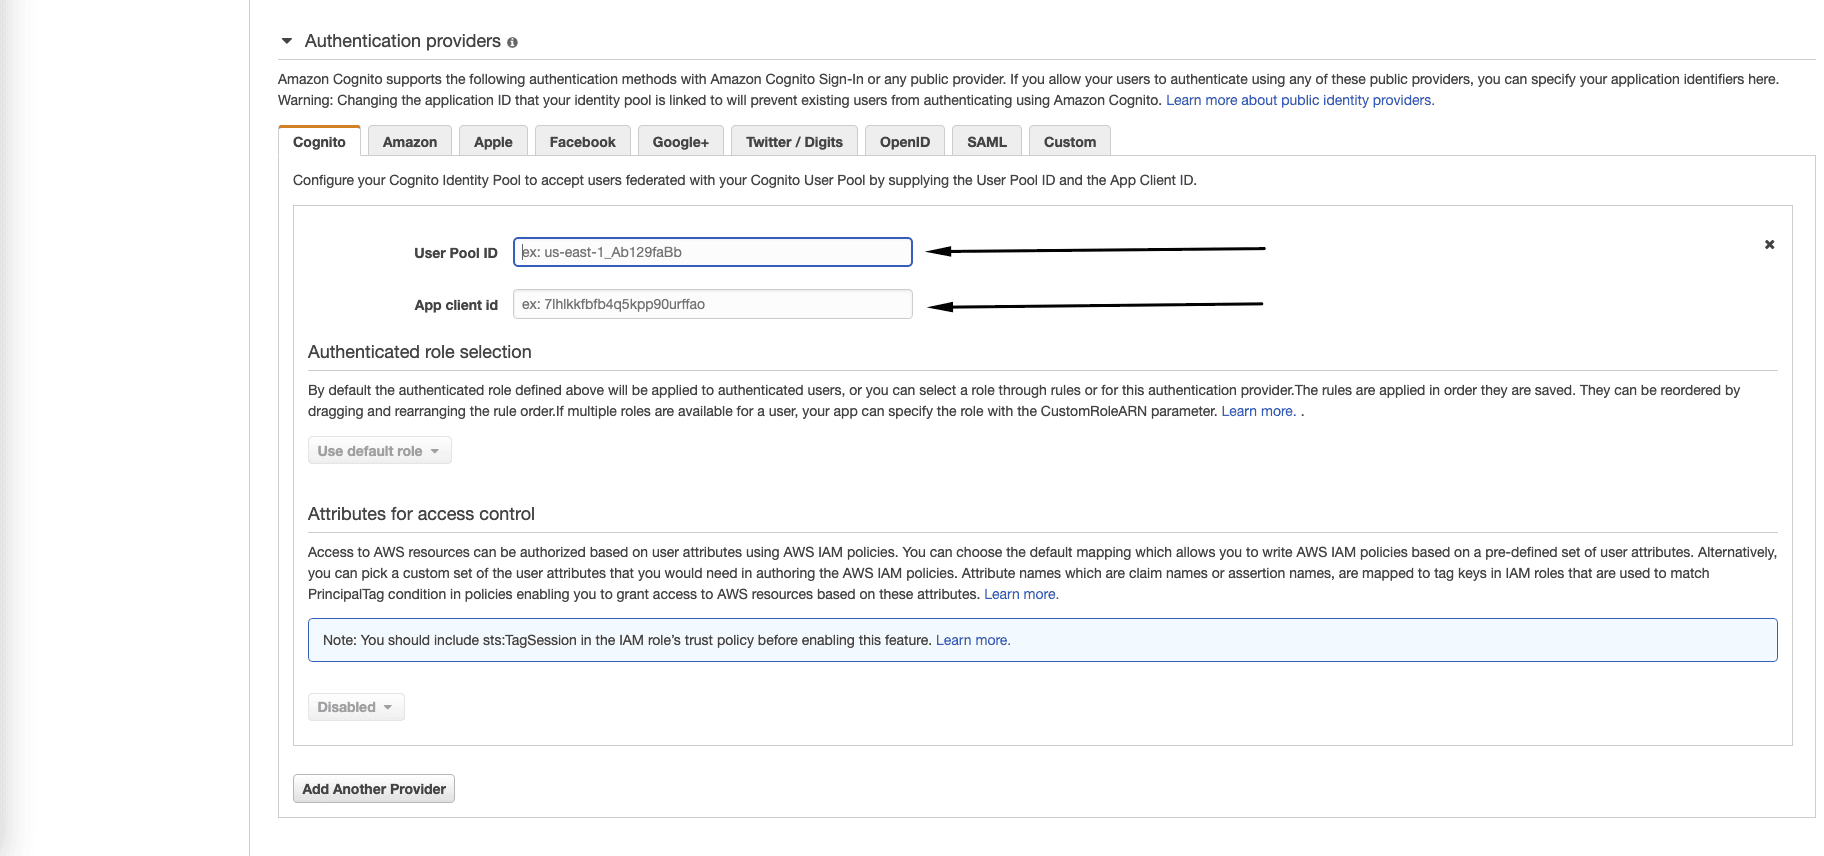Click the App client id field
The image size is (1824, 856).
[x=712, y=304]
